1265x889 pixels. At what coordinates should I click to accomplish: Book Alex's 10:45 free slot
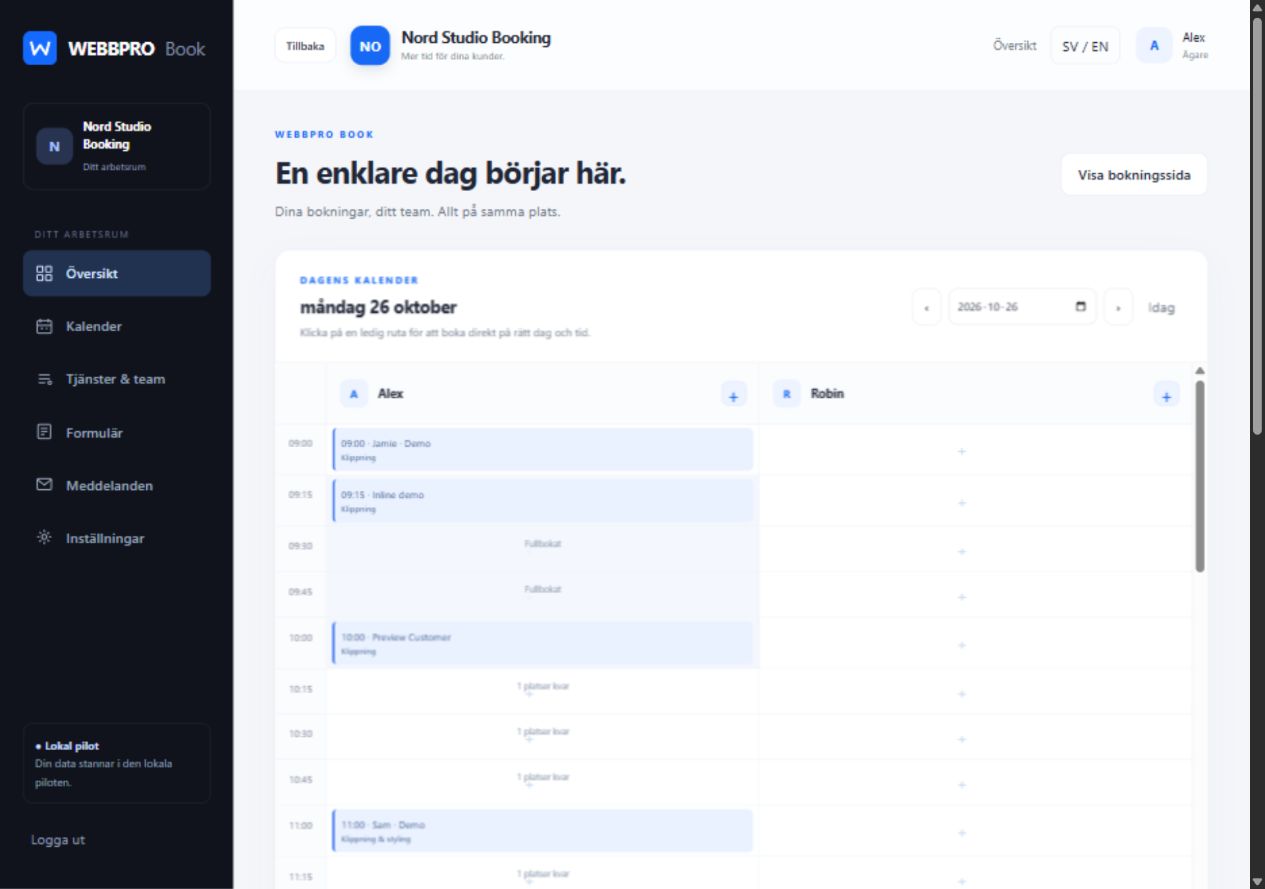(x=542, y=782)
